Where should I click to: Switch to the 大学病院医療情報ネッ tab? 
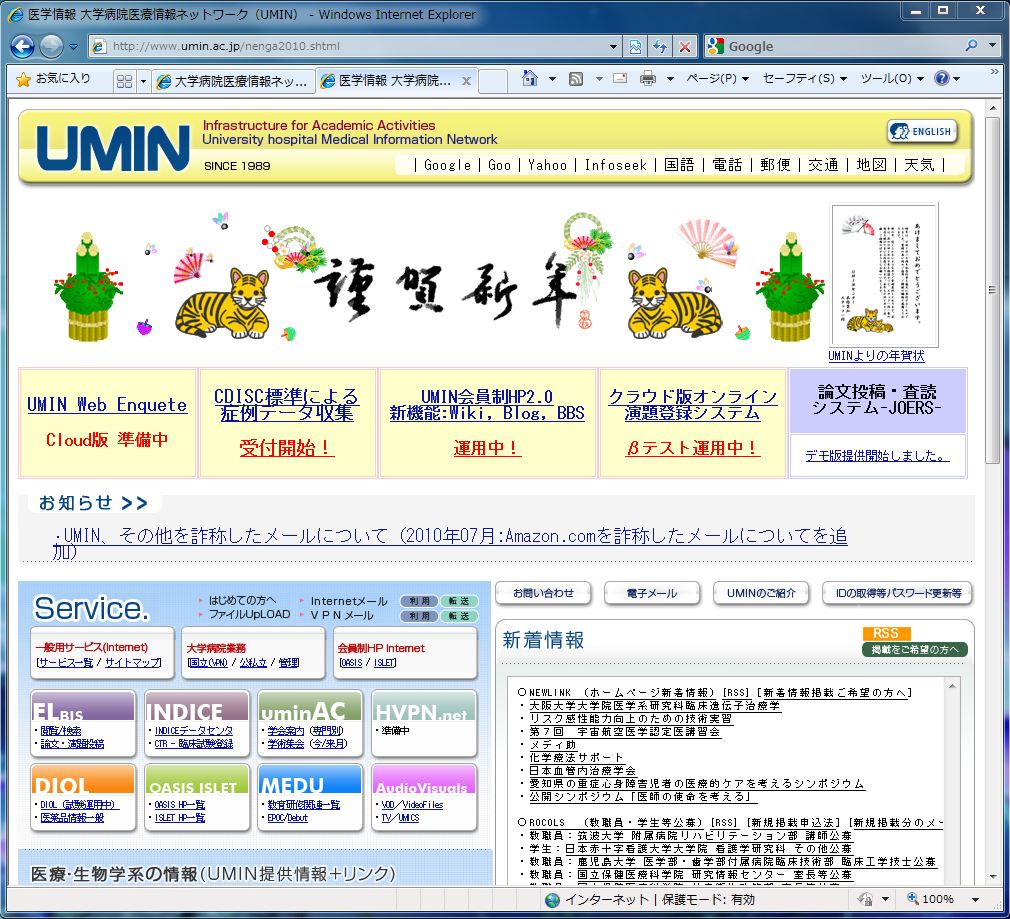[x=232, y=81]
